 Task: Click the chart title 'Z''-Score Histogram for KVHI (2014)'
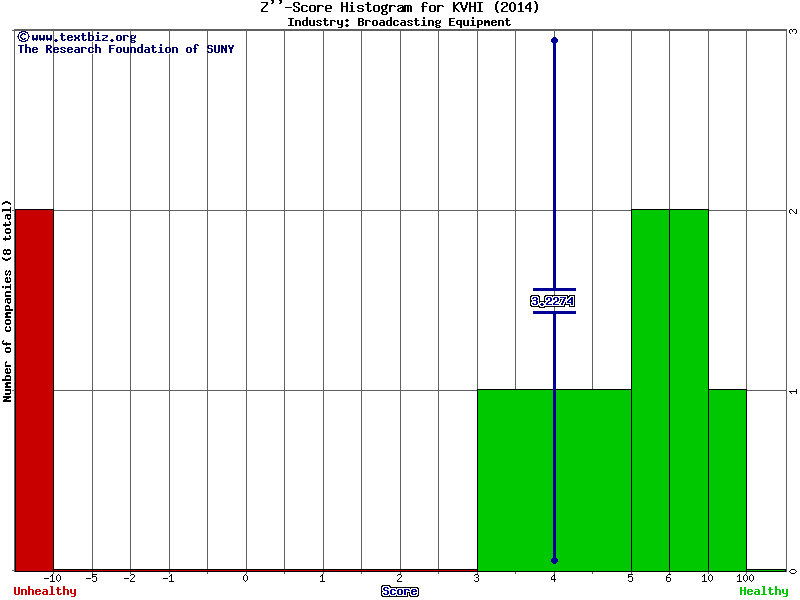tap(399, 7)
